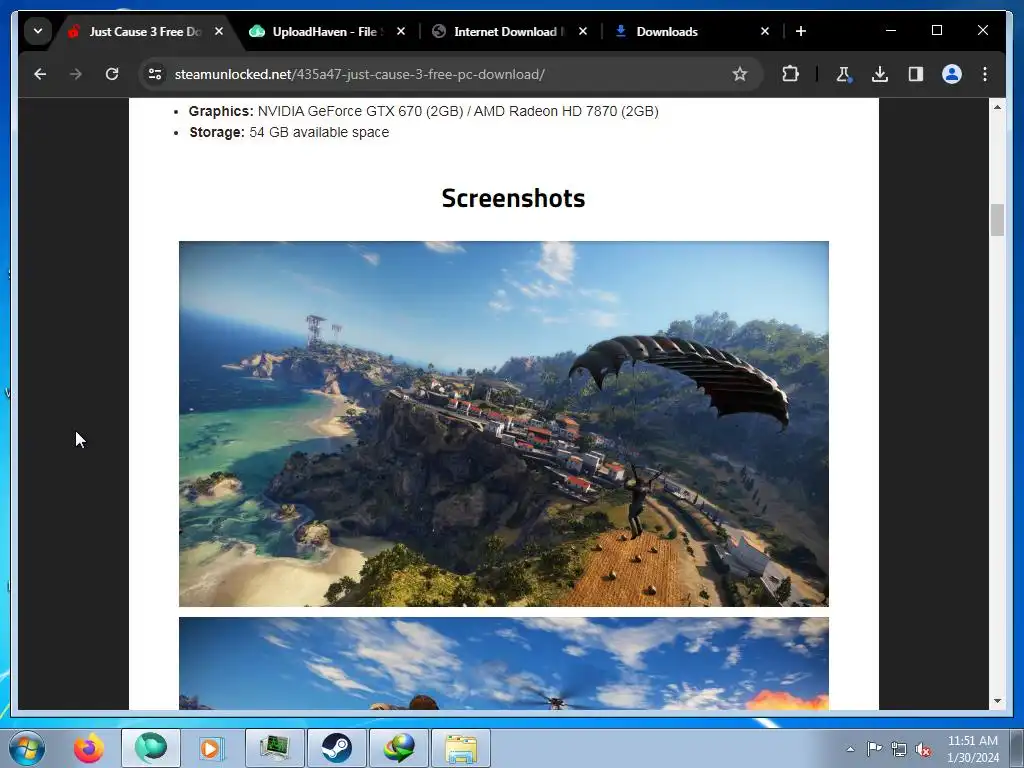Click the second screenshot with helicopter
The width and height of the screenshot is (1024, 768).
[x=504, y=664]
